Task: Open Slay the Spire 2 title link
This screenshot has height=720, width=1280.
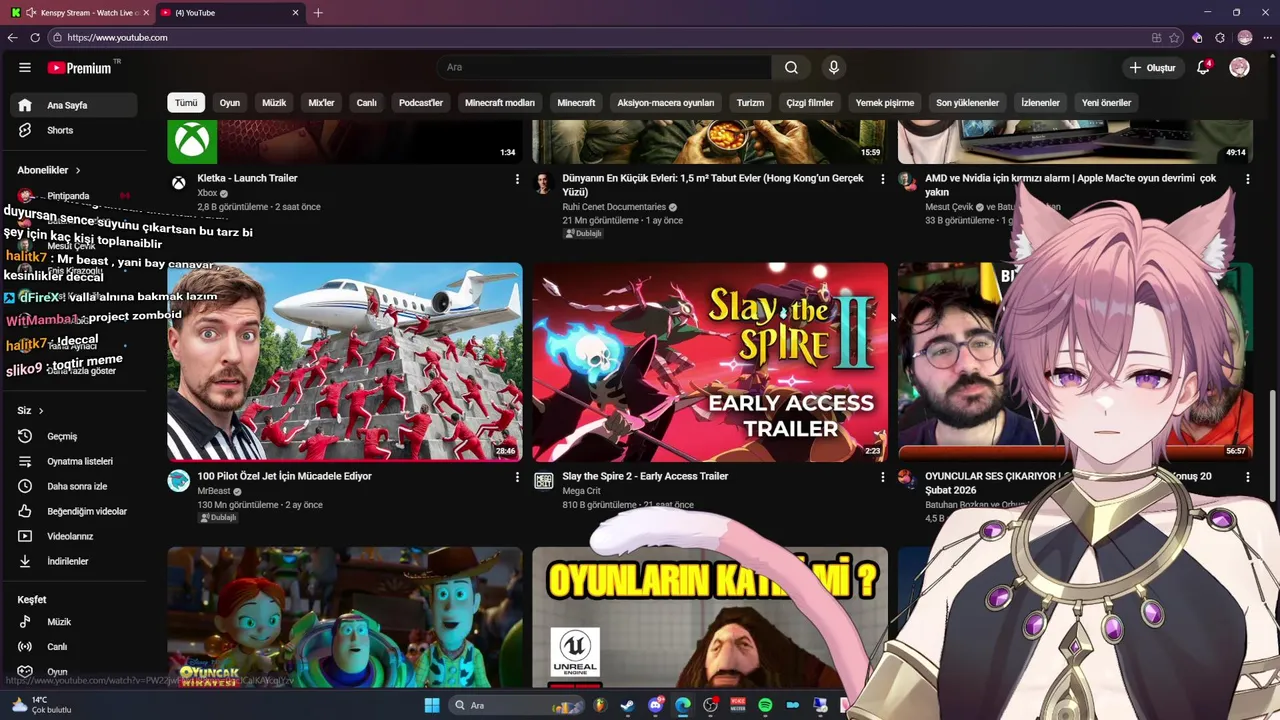Action: tap(645, 476)
